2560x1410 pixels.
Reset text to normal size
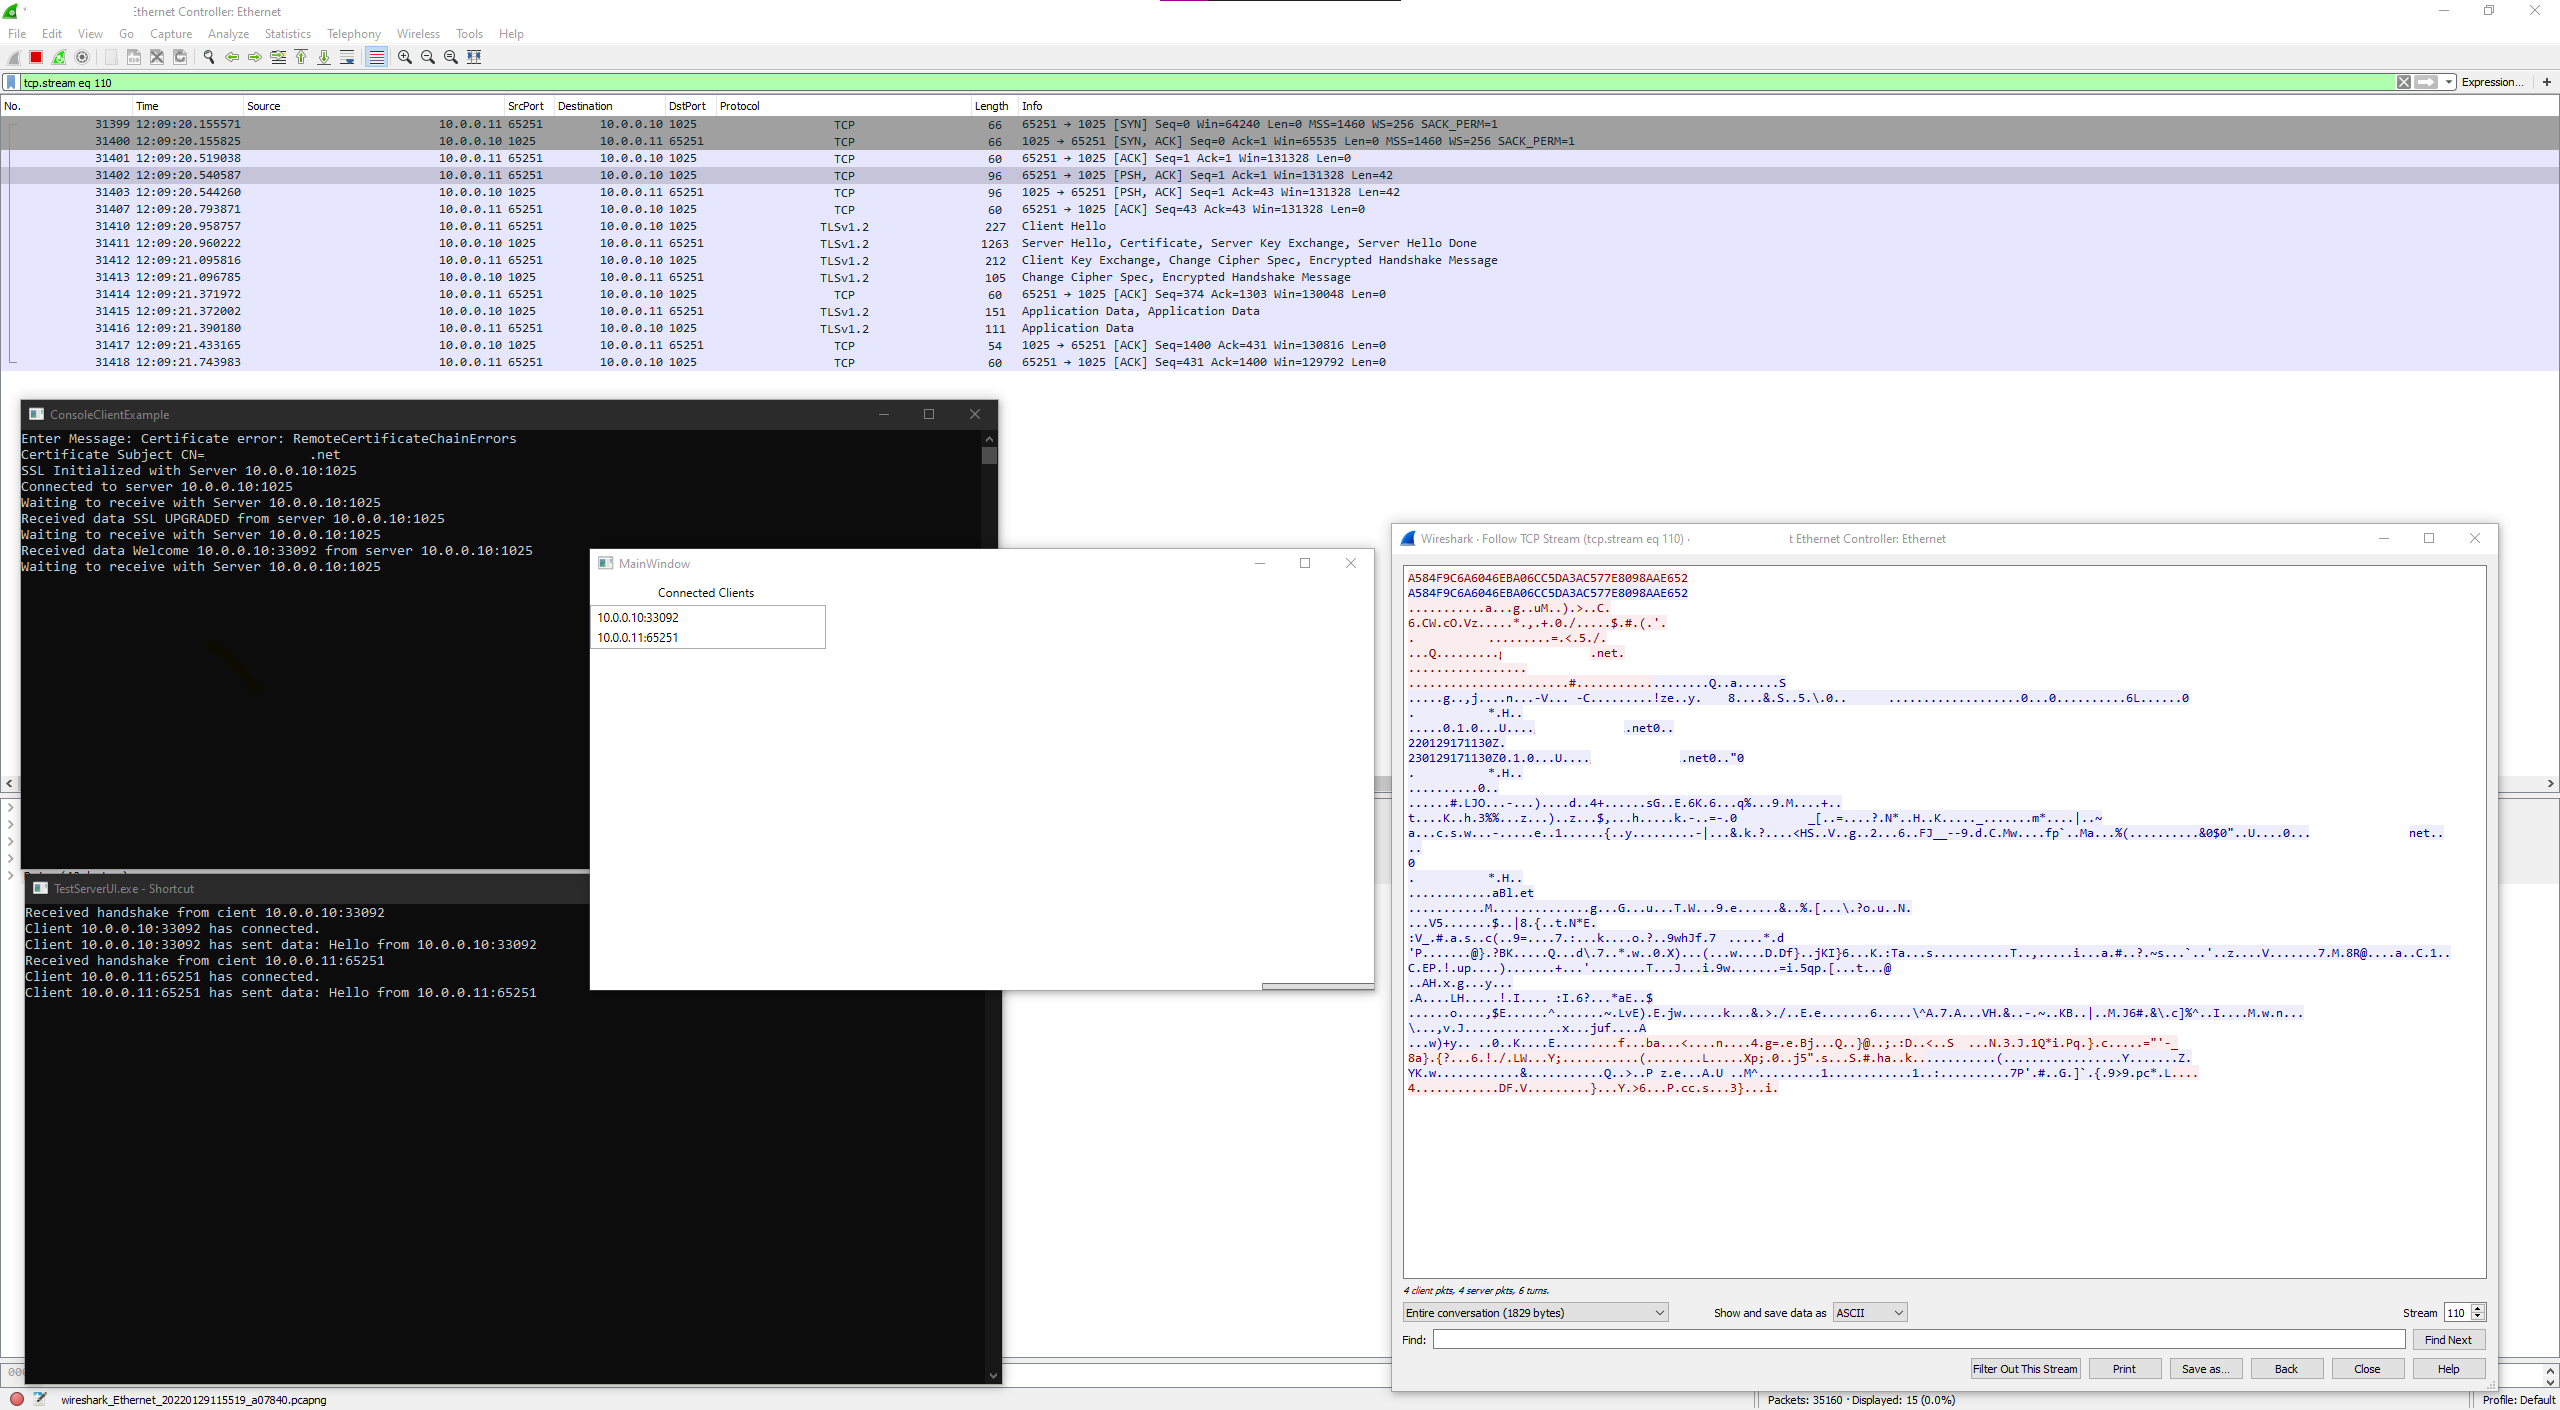point(451,57)
